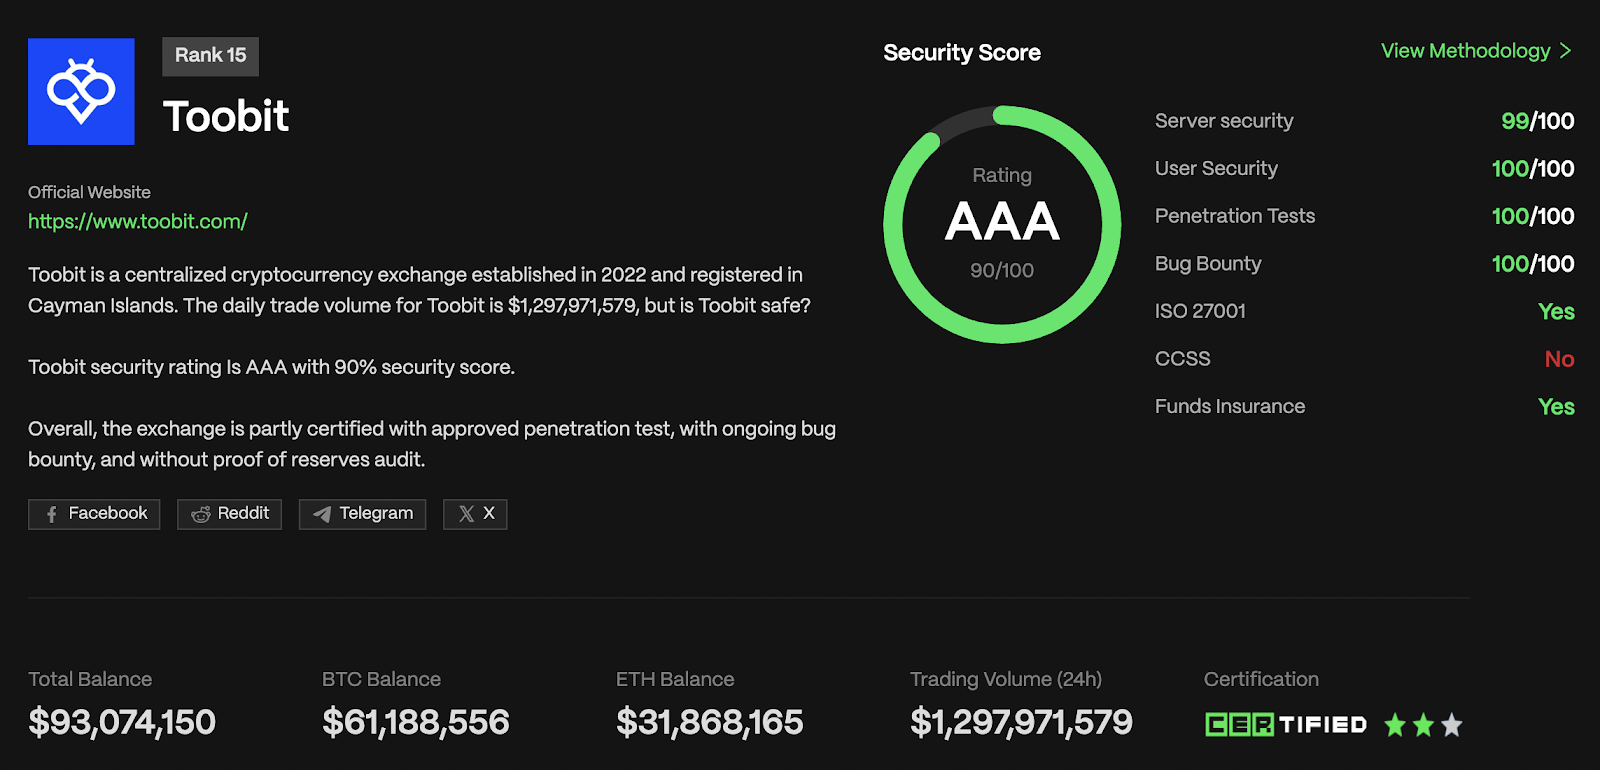Click the Trading Volume 24h figure
Image resolution: width=1600 pixels, height=770 pixels.
tap(1021, 722)
